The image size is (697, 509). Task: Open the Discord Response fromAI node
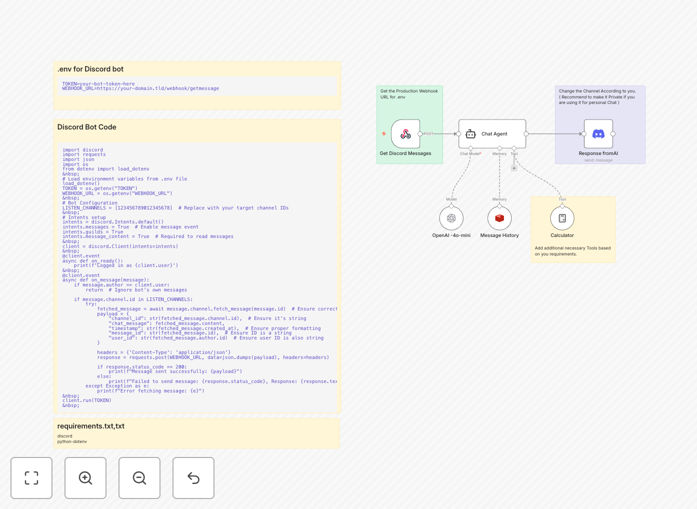coord(598,133)
